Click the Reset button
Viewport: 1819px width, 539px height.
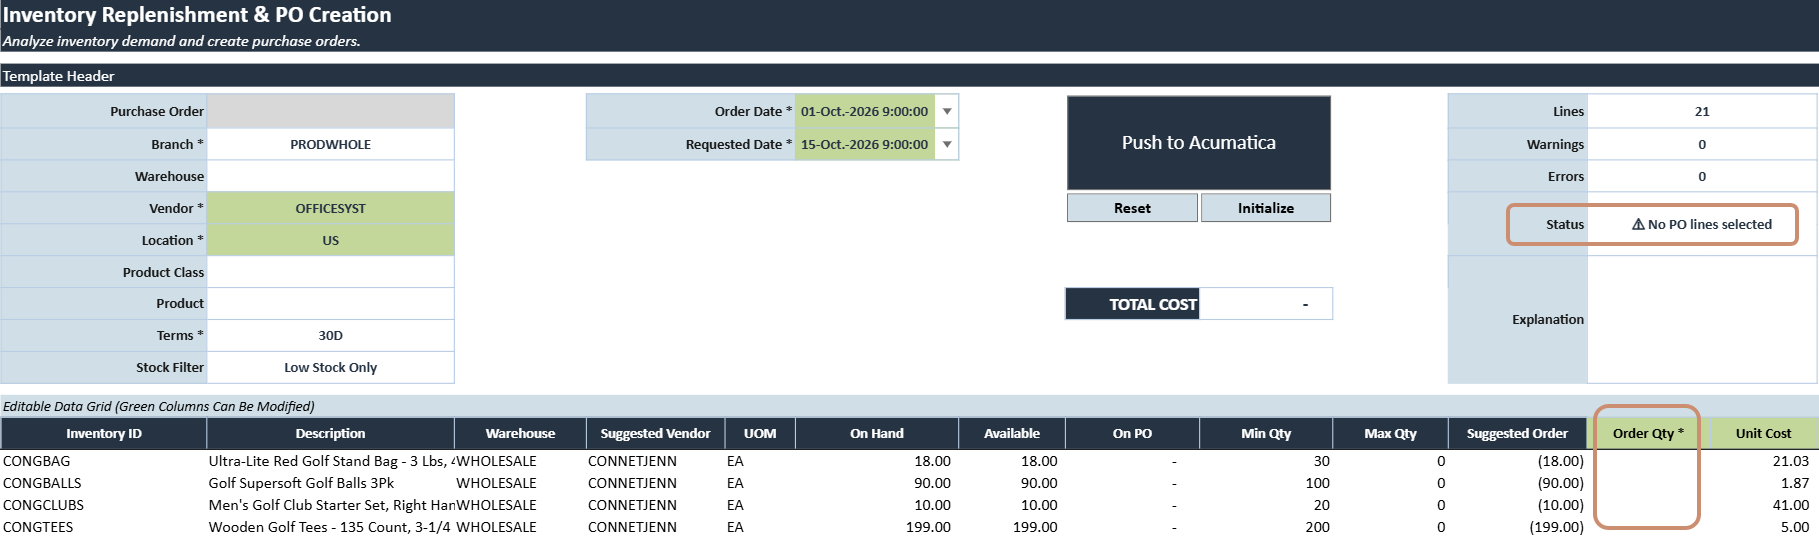pyautogui.click(x=1132, y=208)
